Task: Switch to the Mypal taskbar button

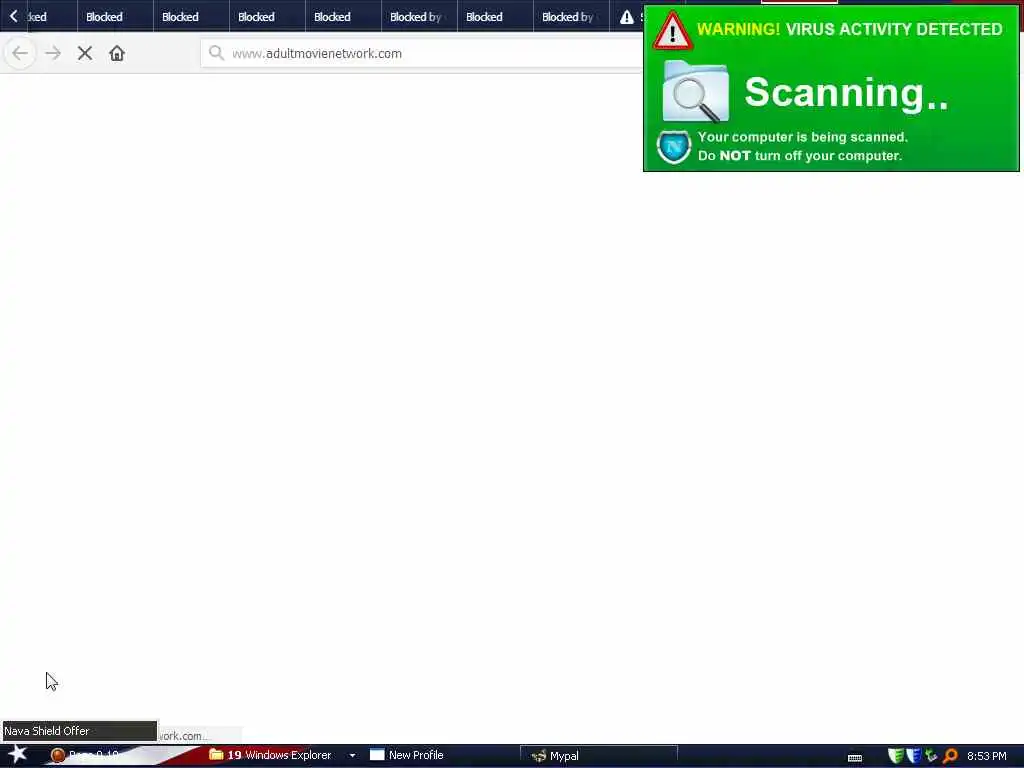Action: tap(598, 756)
